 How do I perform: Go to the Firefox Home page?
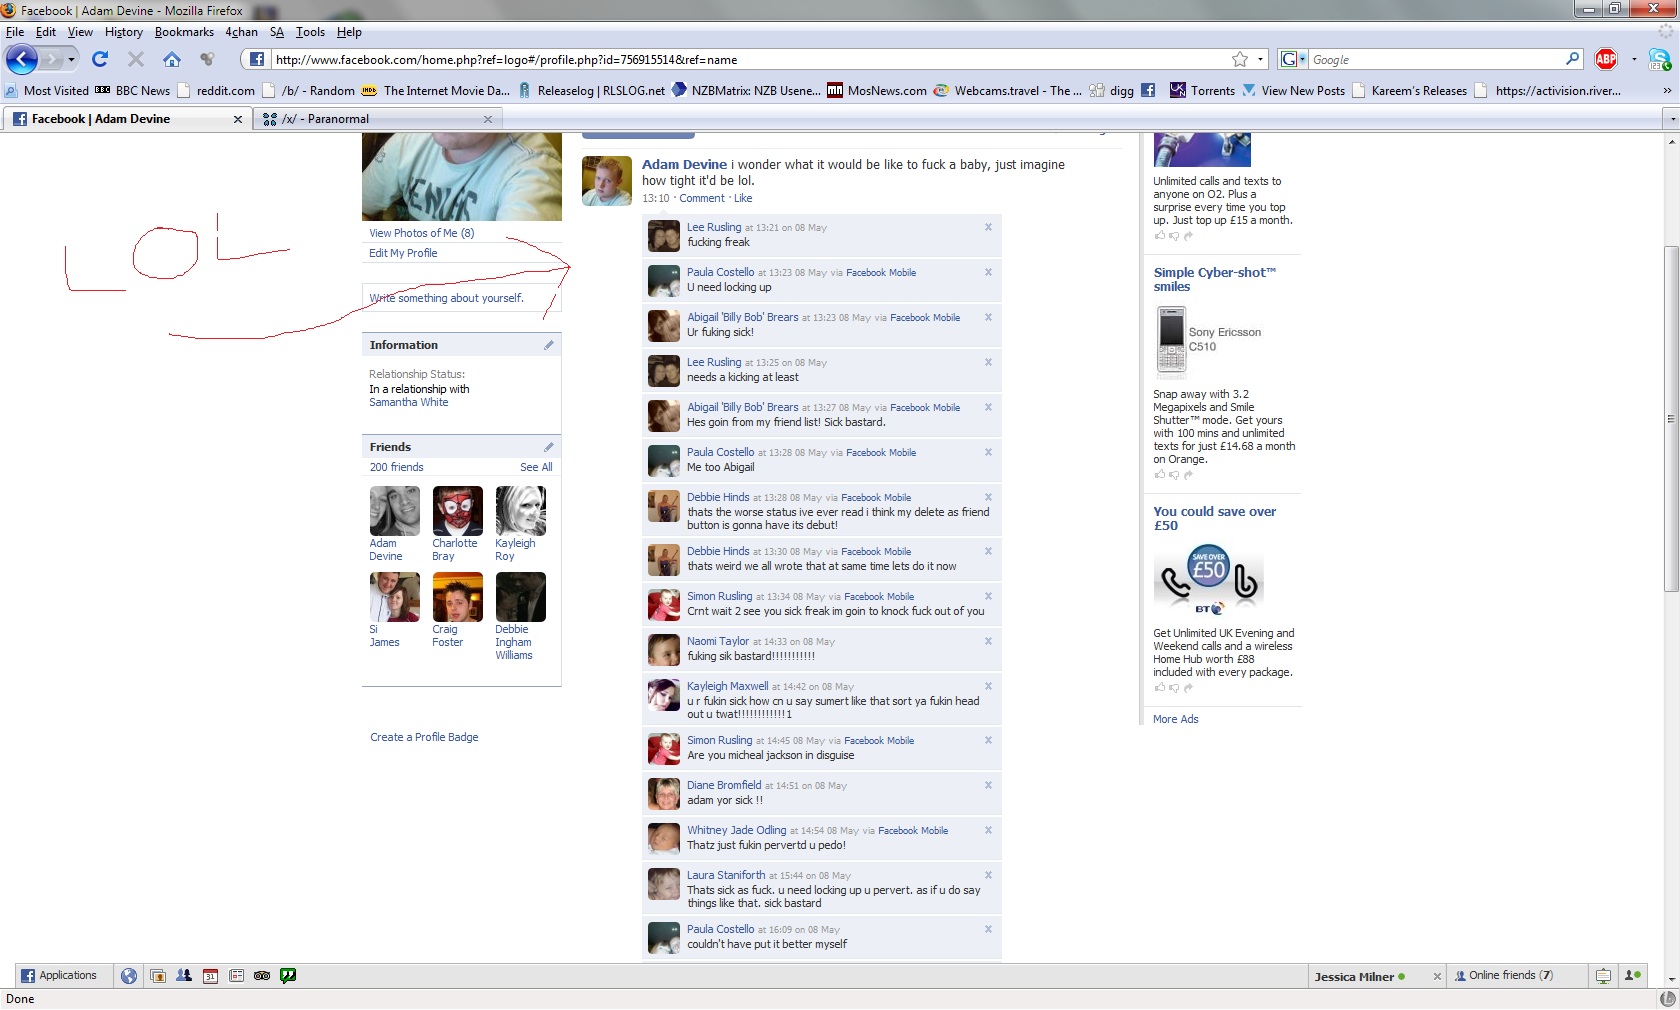click(x=171, y=60)
